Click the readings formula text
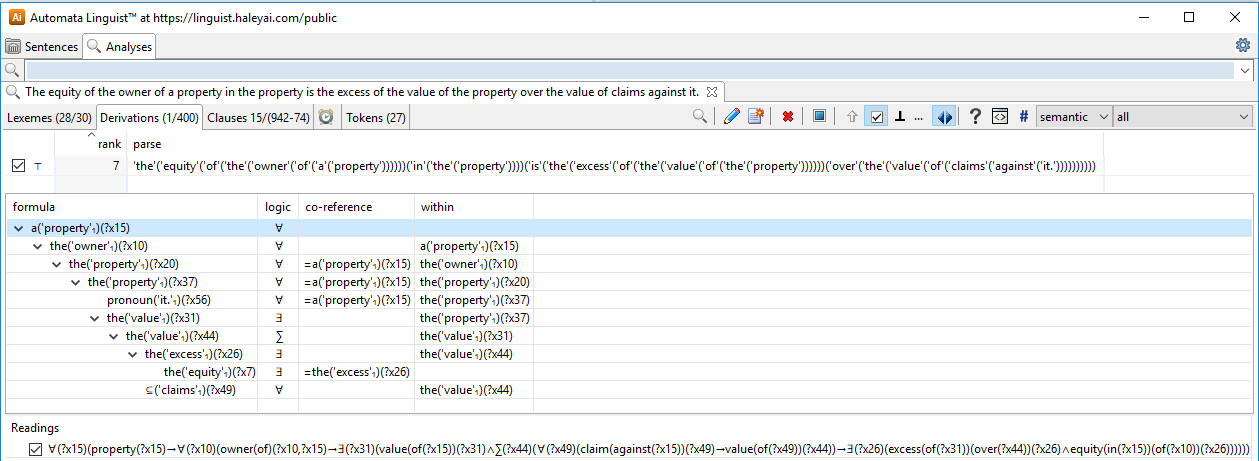This screenshot has height=461, width=1259. point(649,450)
